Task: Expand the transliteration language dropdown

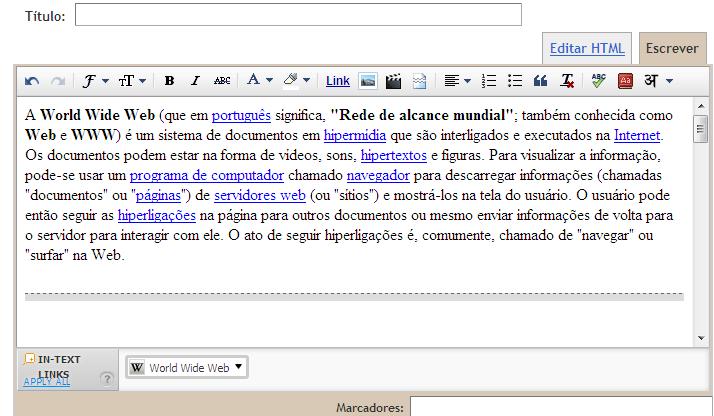Action: [x=669, y=81]
